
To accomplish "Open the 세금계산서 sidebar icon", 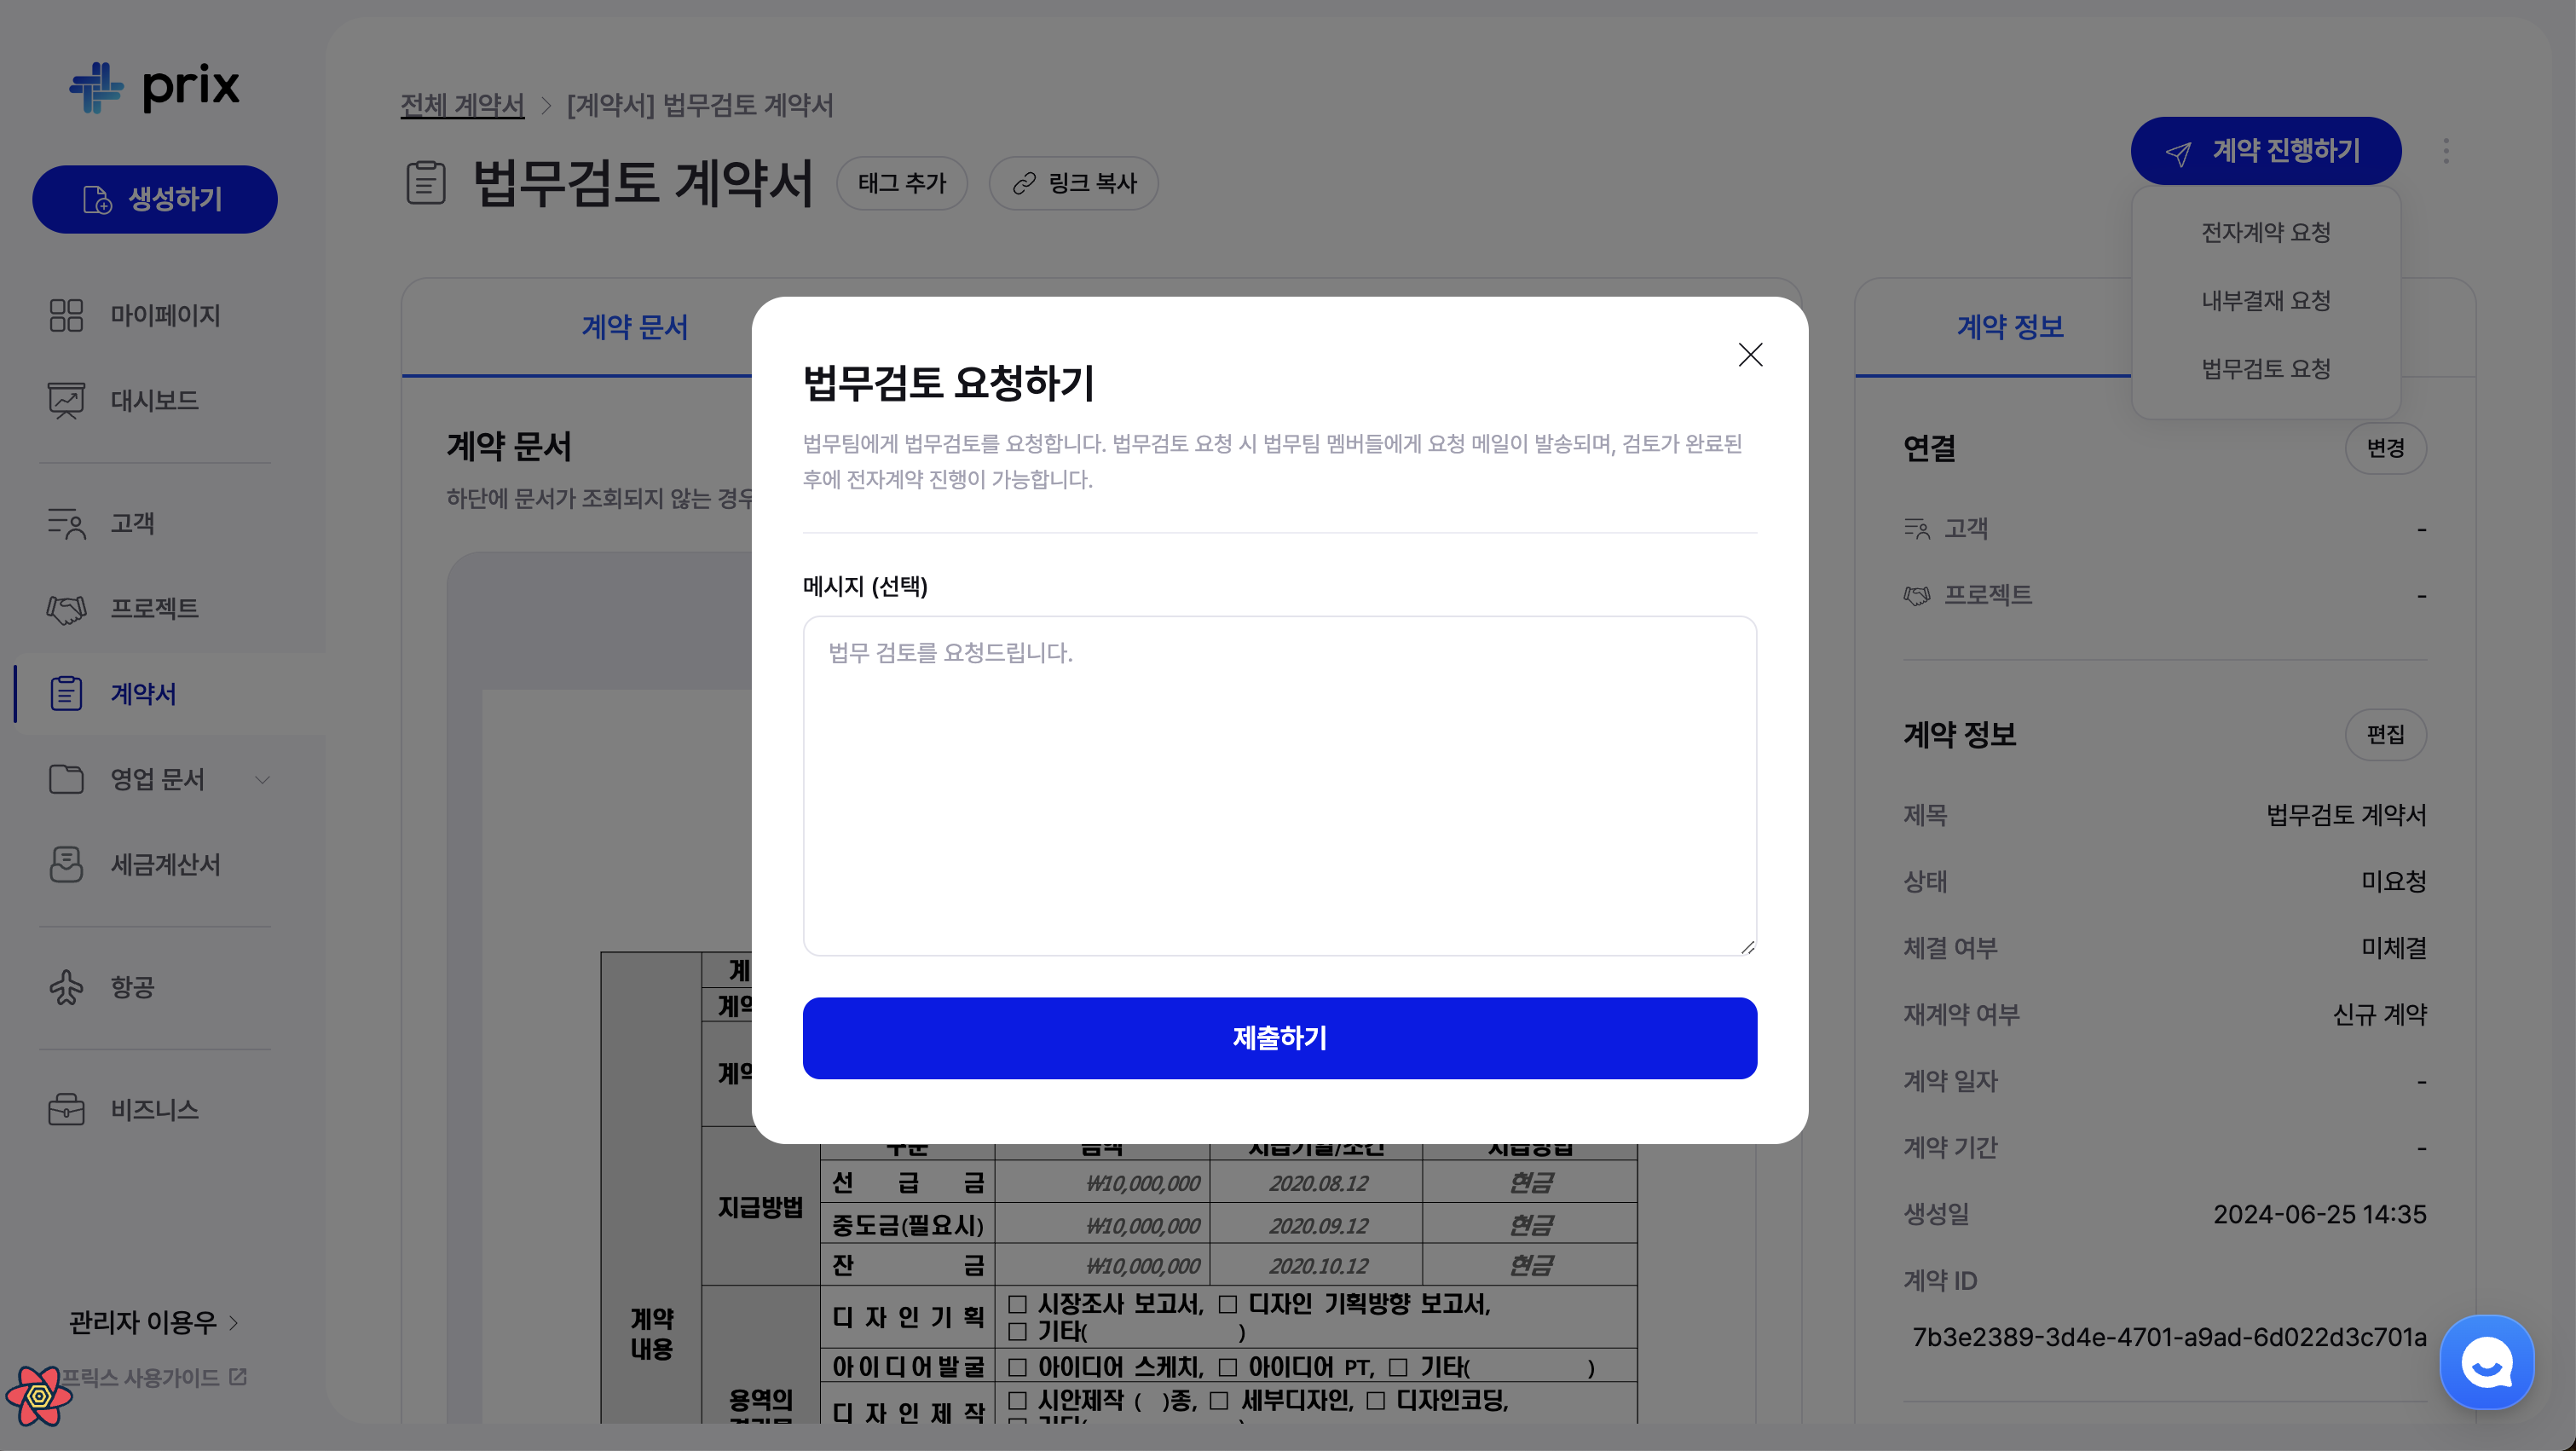I will (66, 864).
